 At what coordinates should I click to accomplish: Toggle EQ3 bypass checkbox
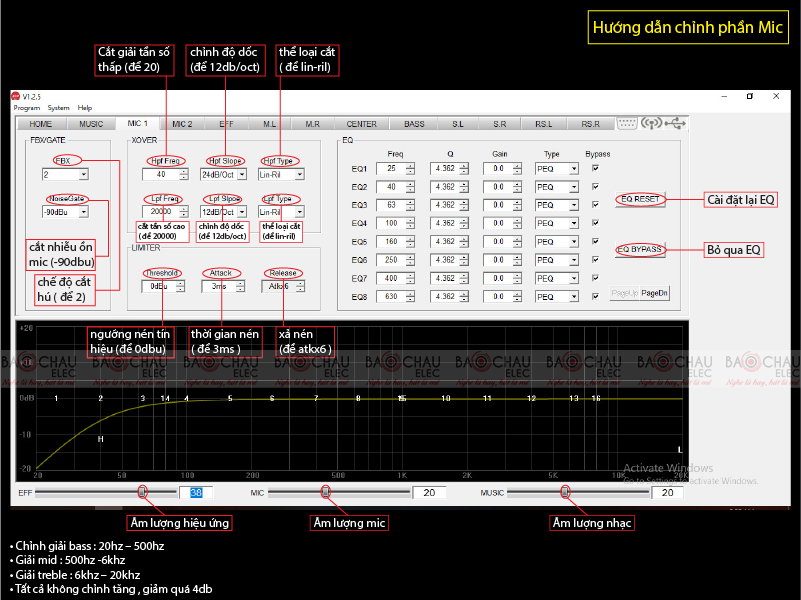595,204
